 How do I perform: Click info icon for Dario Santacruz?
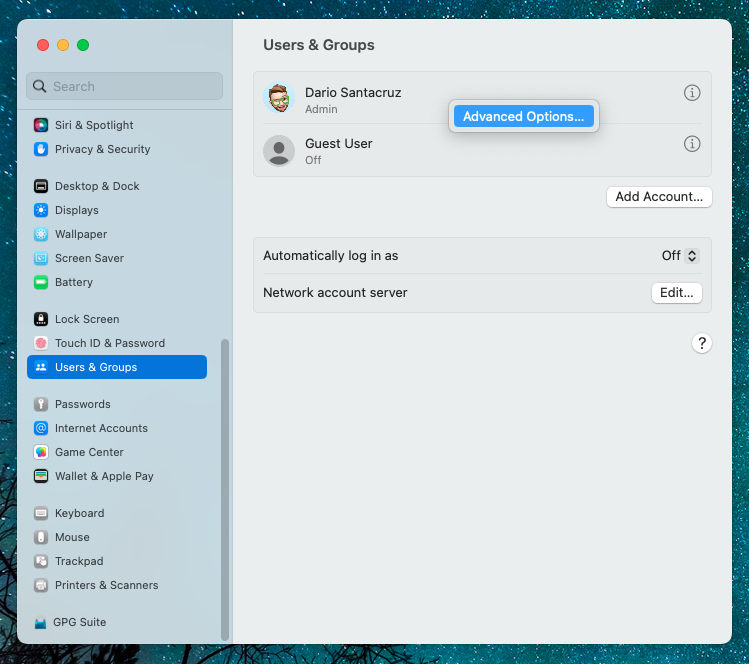point(692,93)
